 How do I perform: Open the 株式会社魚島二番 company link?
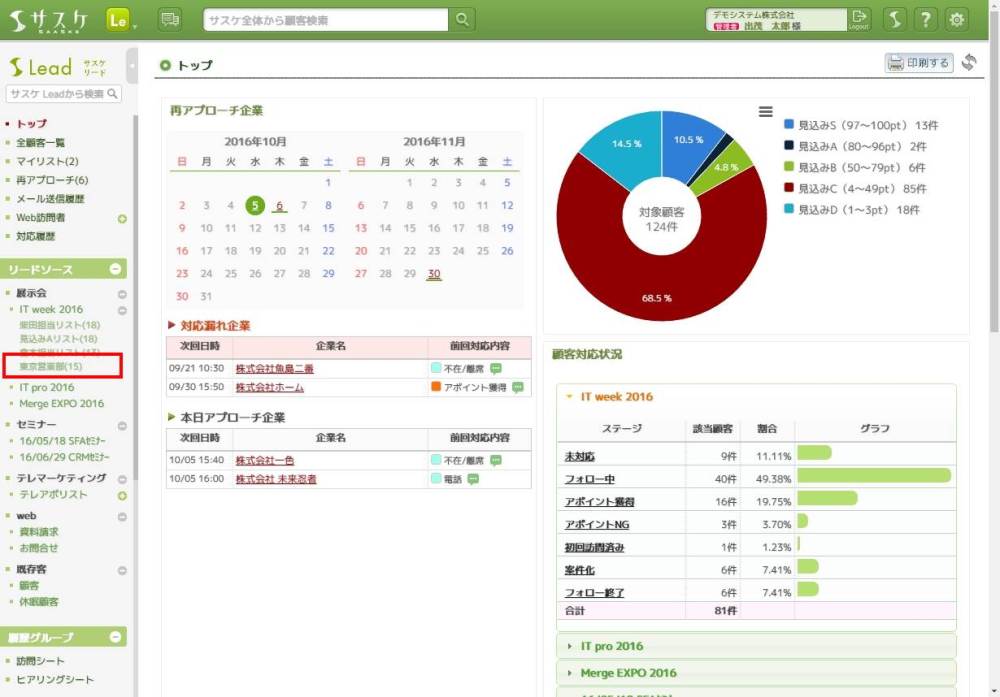click(x=274, y=369)
